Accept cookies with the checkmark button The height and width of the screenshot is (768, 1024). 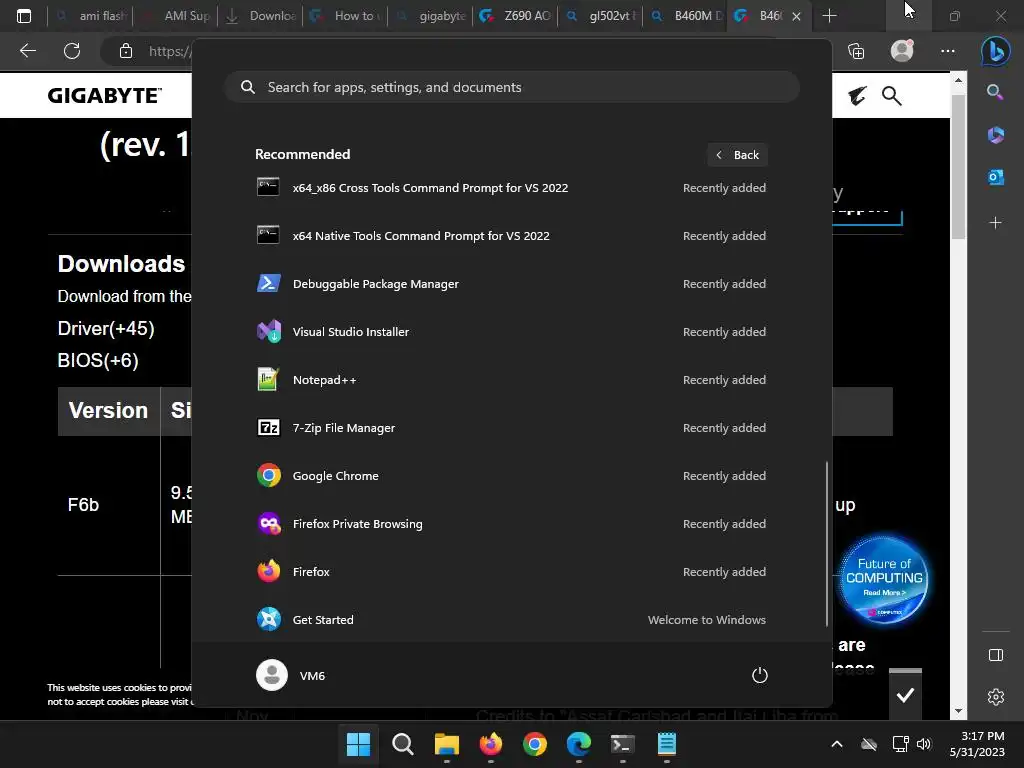[905, 695]
